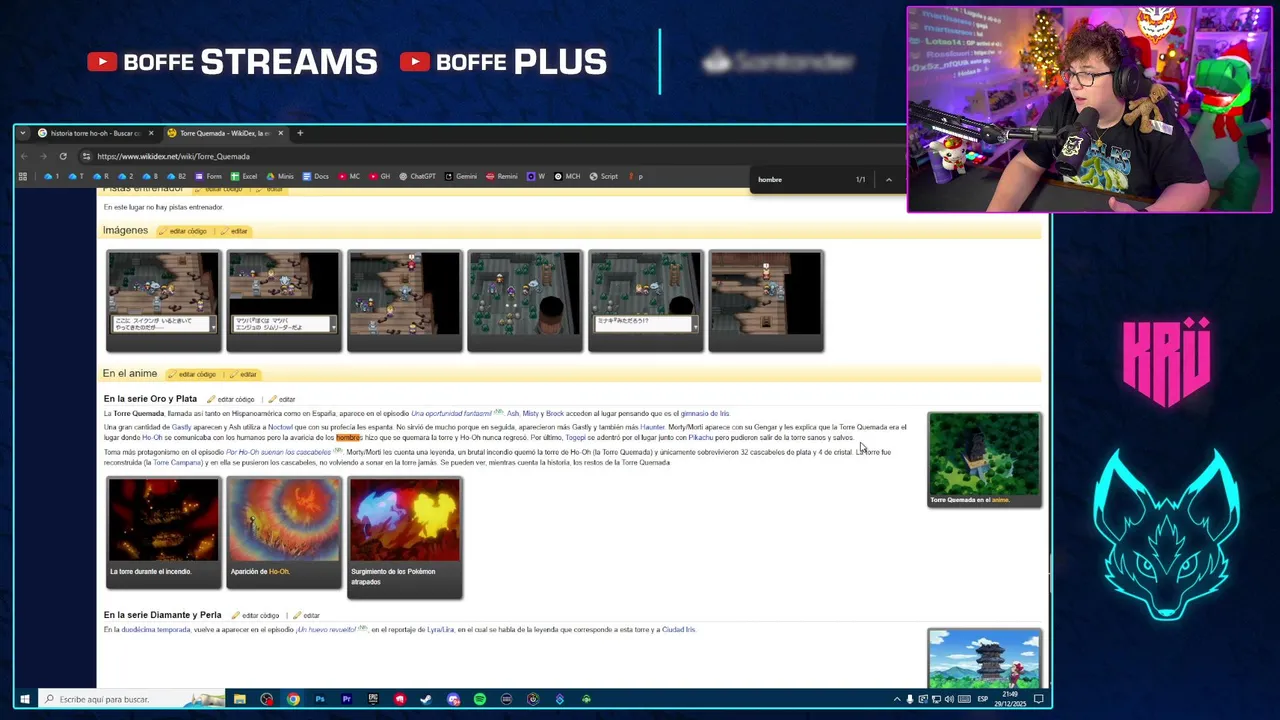Image resolution: width=1280 pixels, height=720 pixels.
Task: Open the 'duodécima temporada' link
Action: [x=156, y=629]
